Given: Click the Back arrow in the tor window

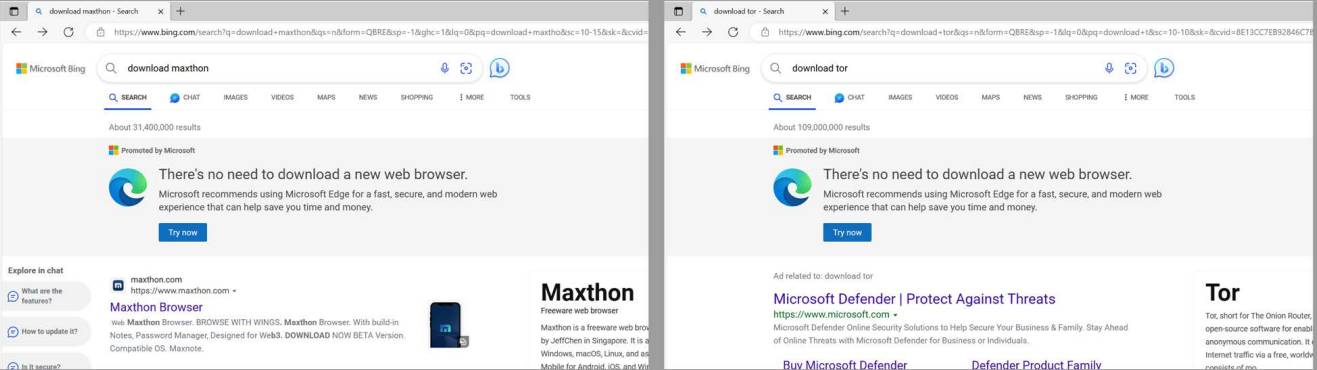Looking at the screenshot, I should pyautogui.click(x=681, y=32).
